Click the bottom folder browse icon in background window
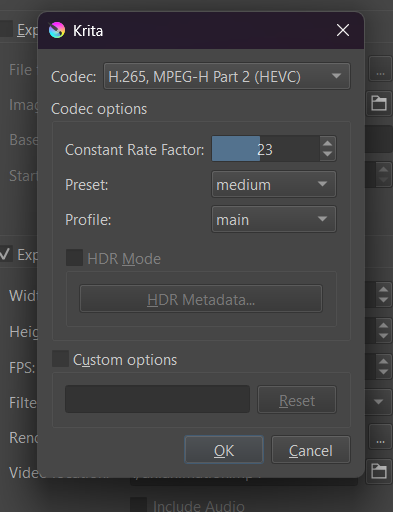This screenshot has height=512, width=393. [379, 471]
